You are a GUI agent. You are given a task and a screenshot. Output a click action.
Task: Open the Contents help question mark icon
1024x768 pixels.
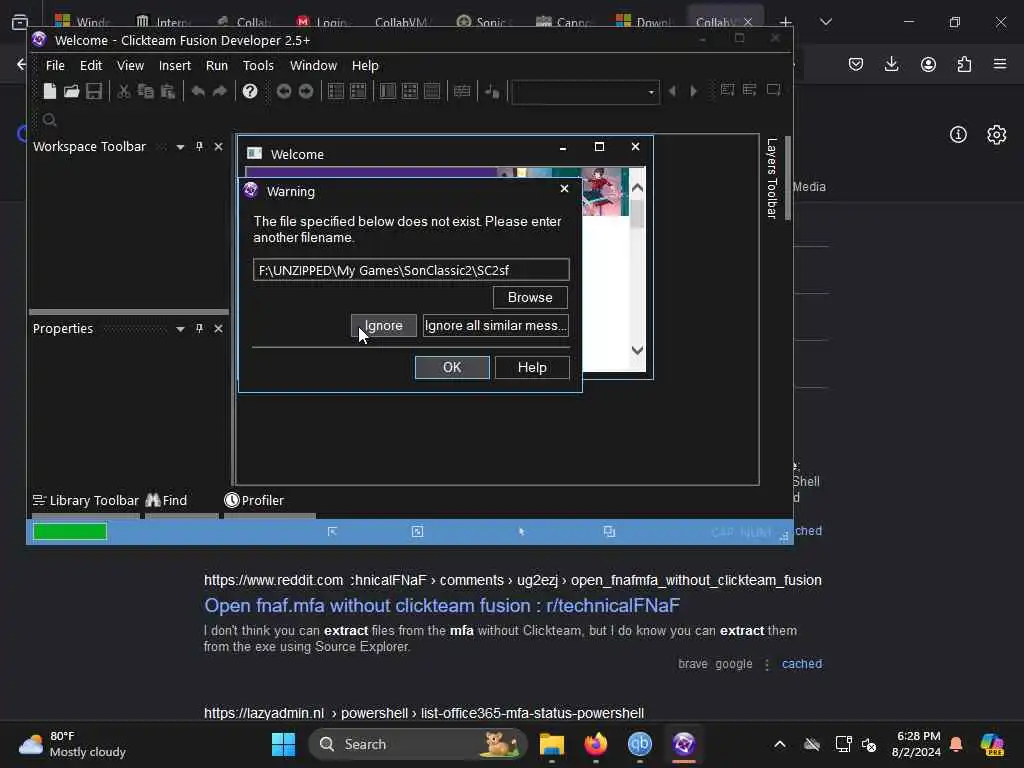coord(249,91)
